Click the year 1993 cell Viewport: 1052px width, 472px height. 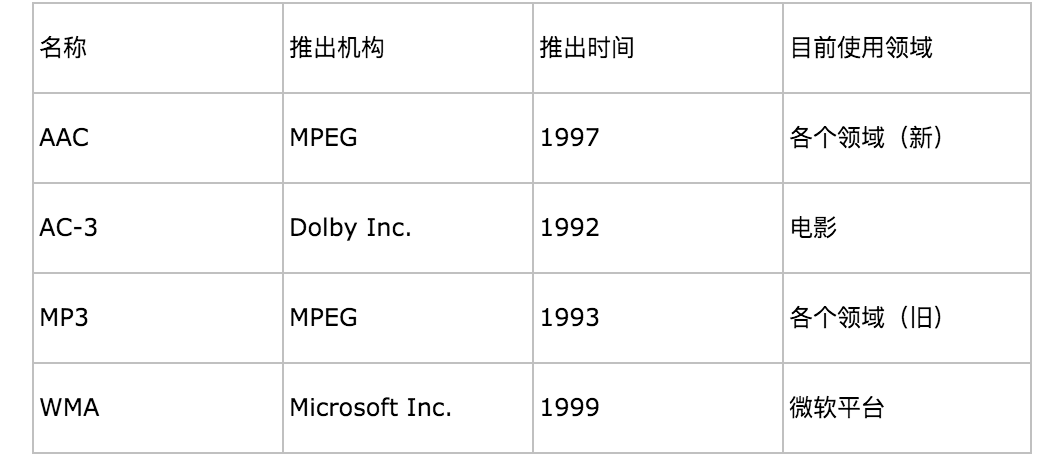pyautogui.click(x=570, y=317)
